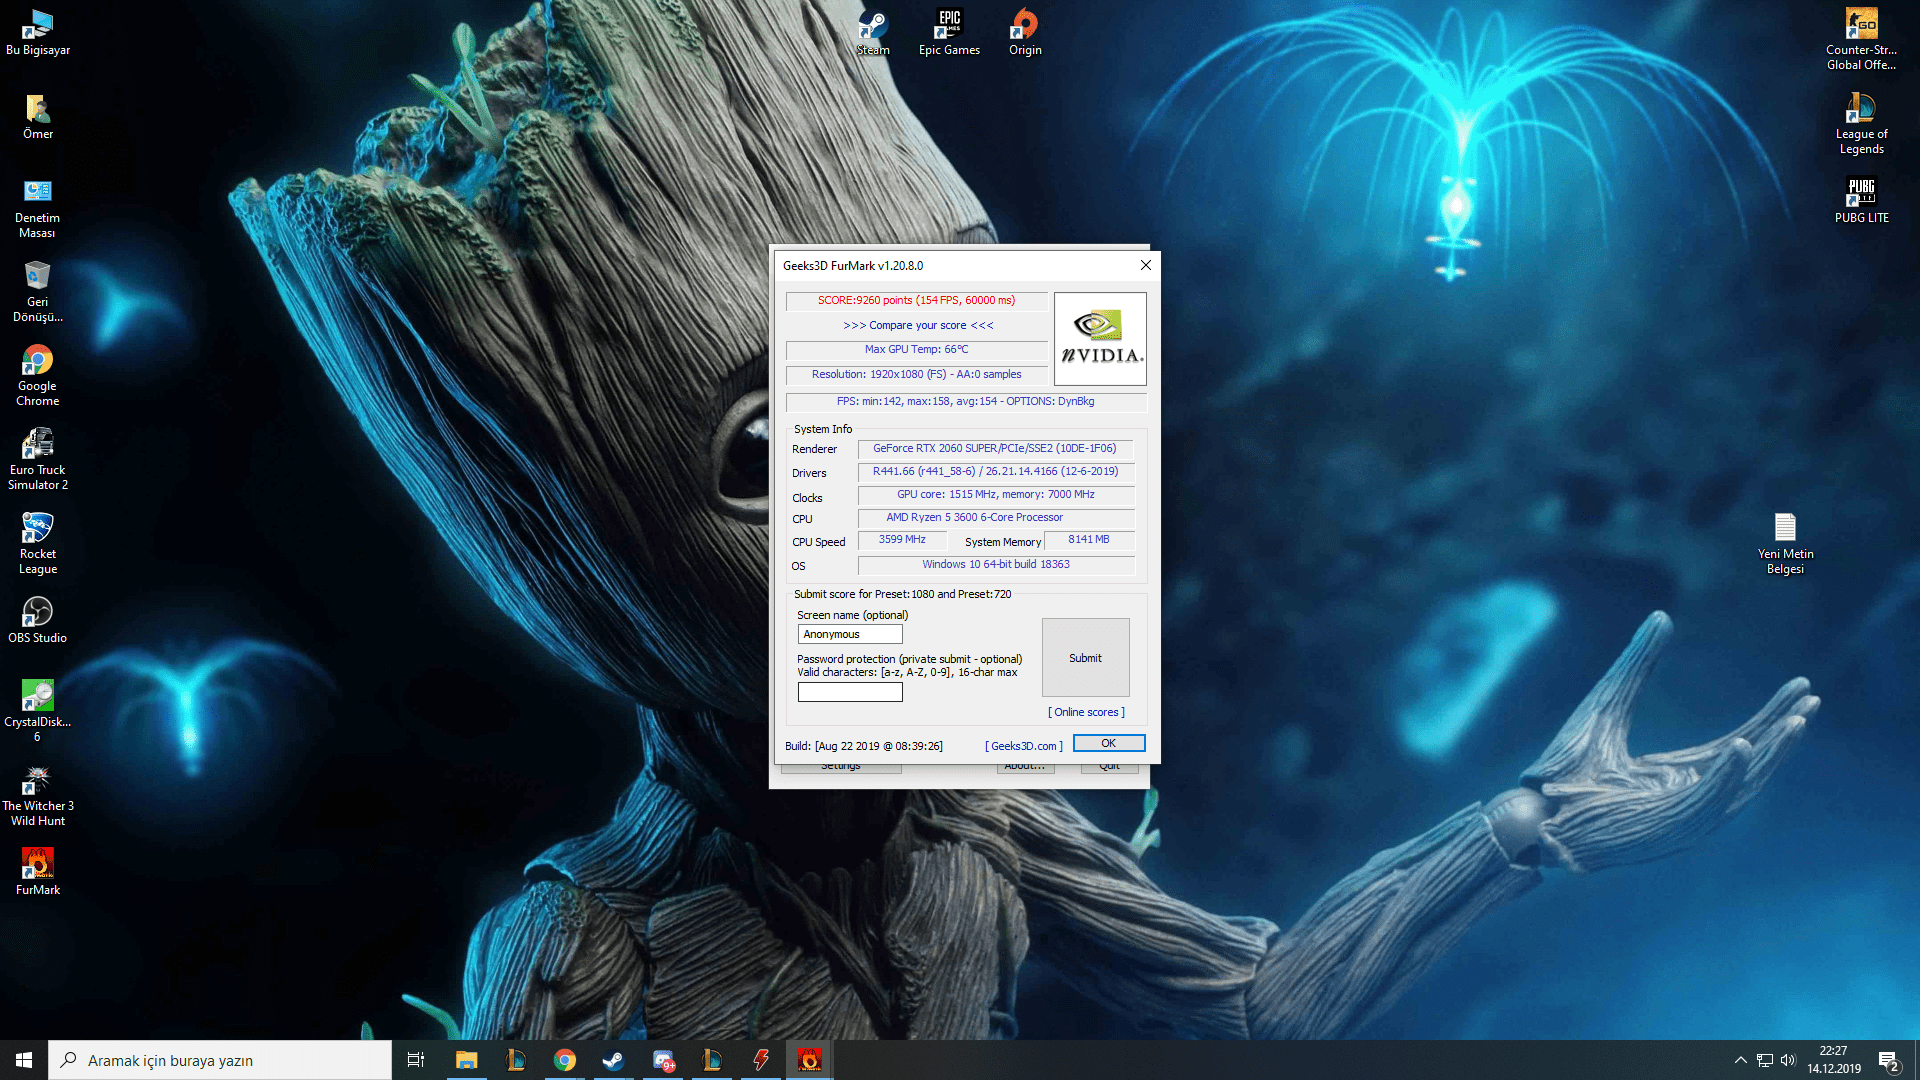Click the FurMark icon in the taskbar

coord(809,1060)
